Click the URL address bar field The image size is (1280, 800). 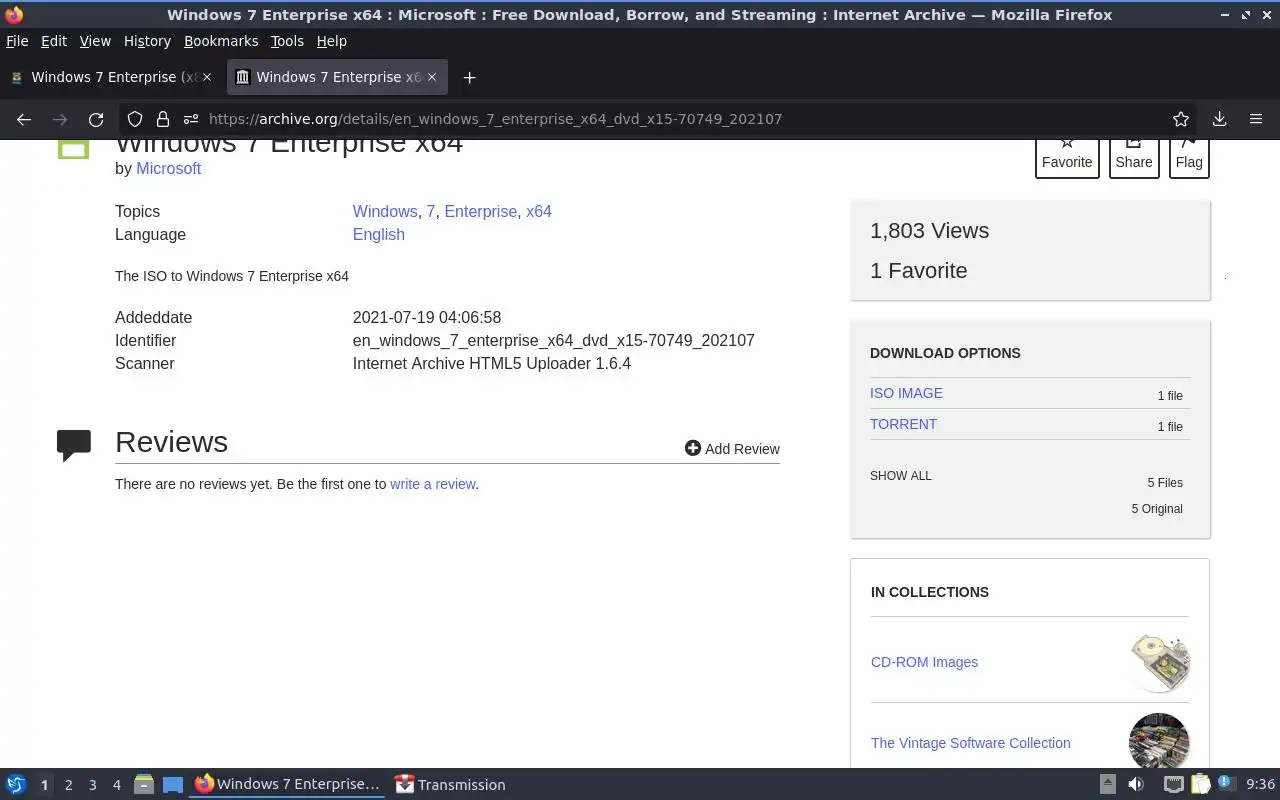(x=660, y=119)
